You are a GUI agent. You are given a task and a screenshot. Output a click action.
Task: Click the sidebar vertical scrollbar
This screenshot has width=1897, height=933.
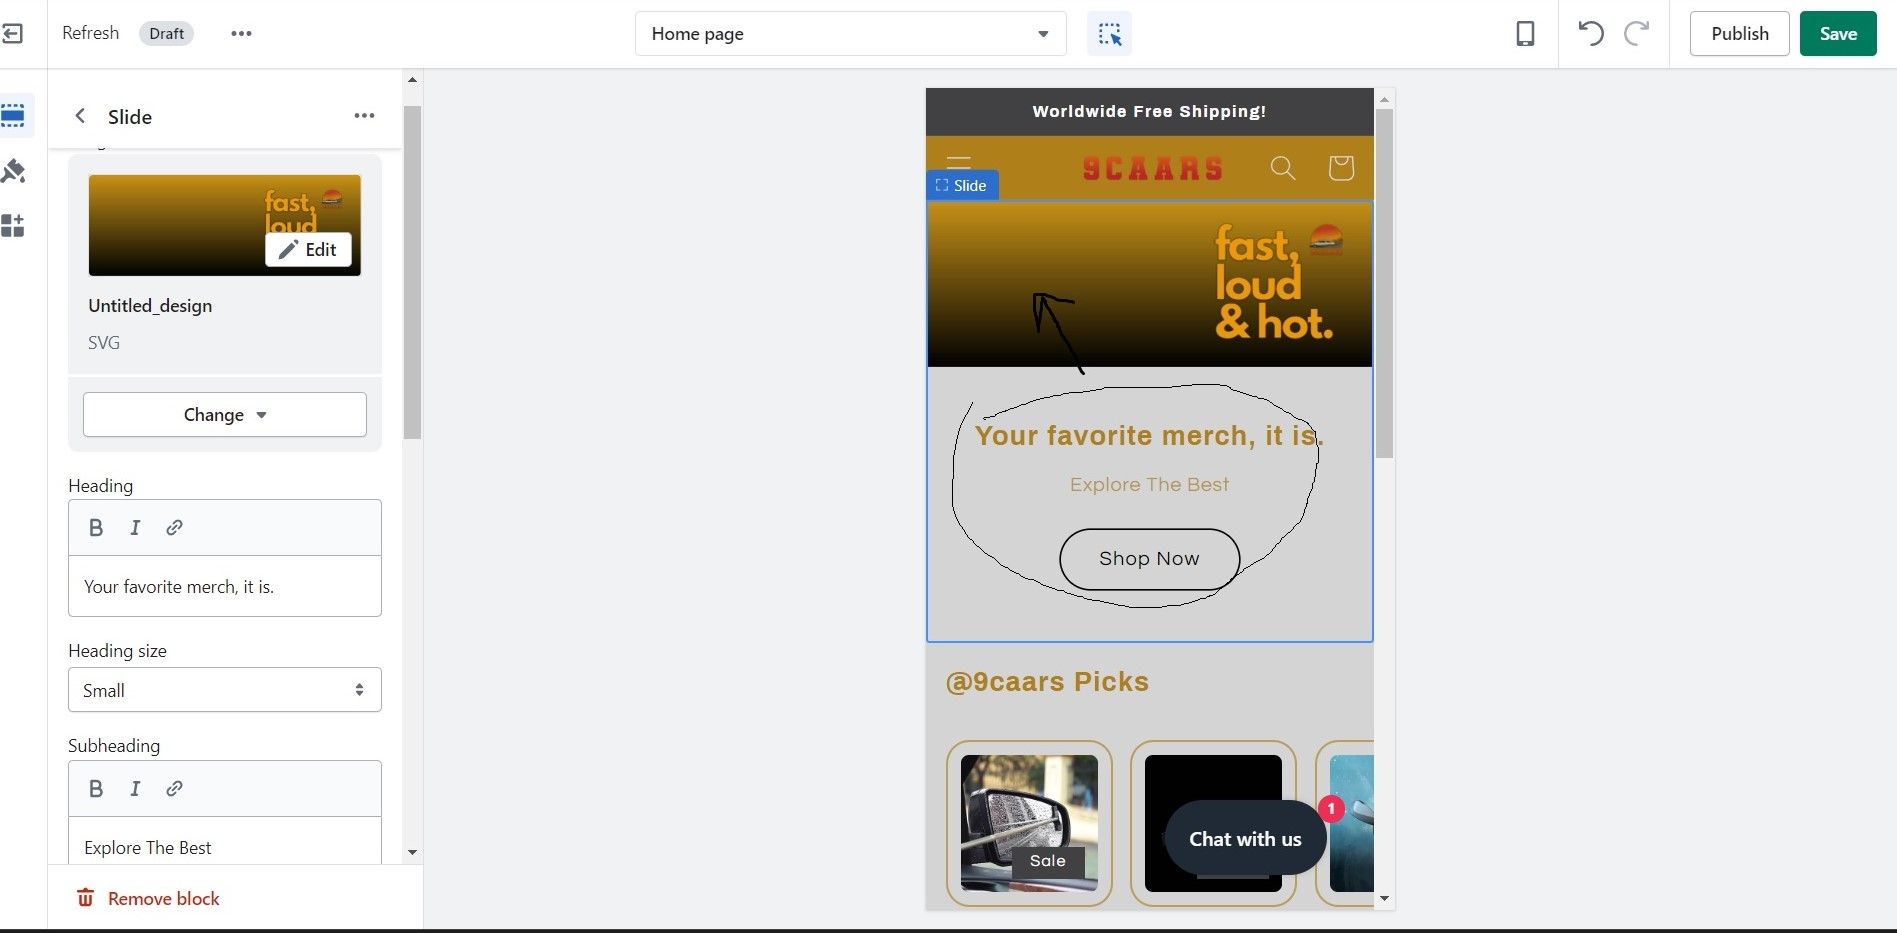pyautogui.click(x=412, y=271)
